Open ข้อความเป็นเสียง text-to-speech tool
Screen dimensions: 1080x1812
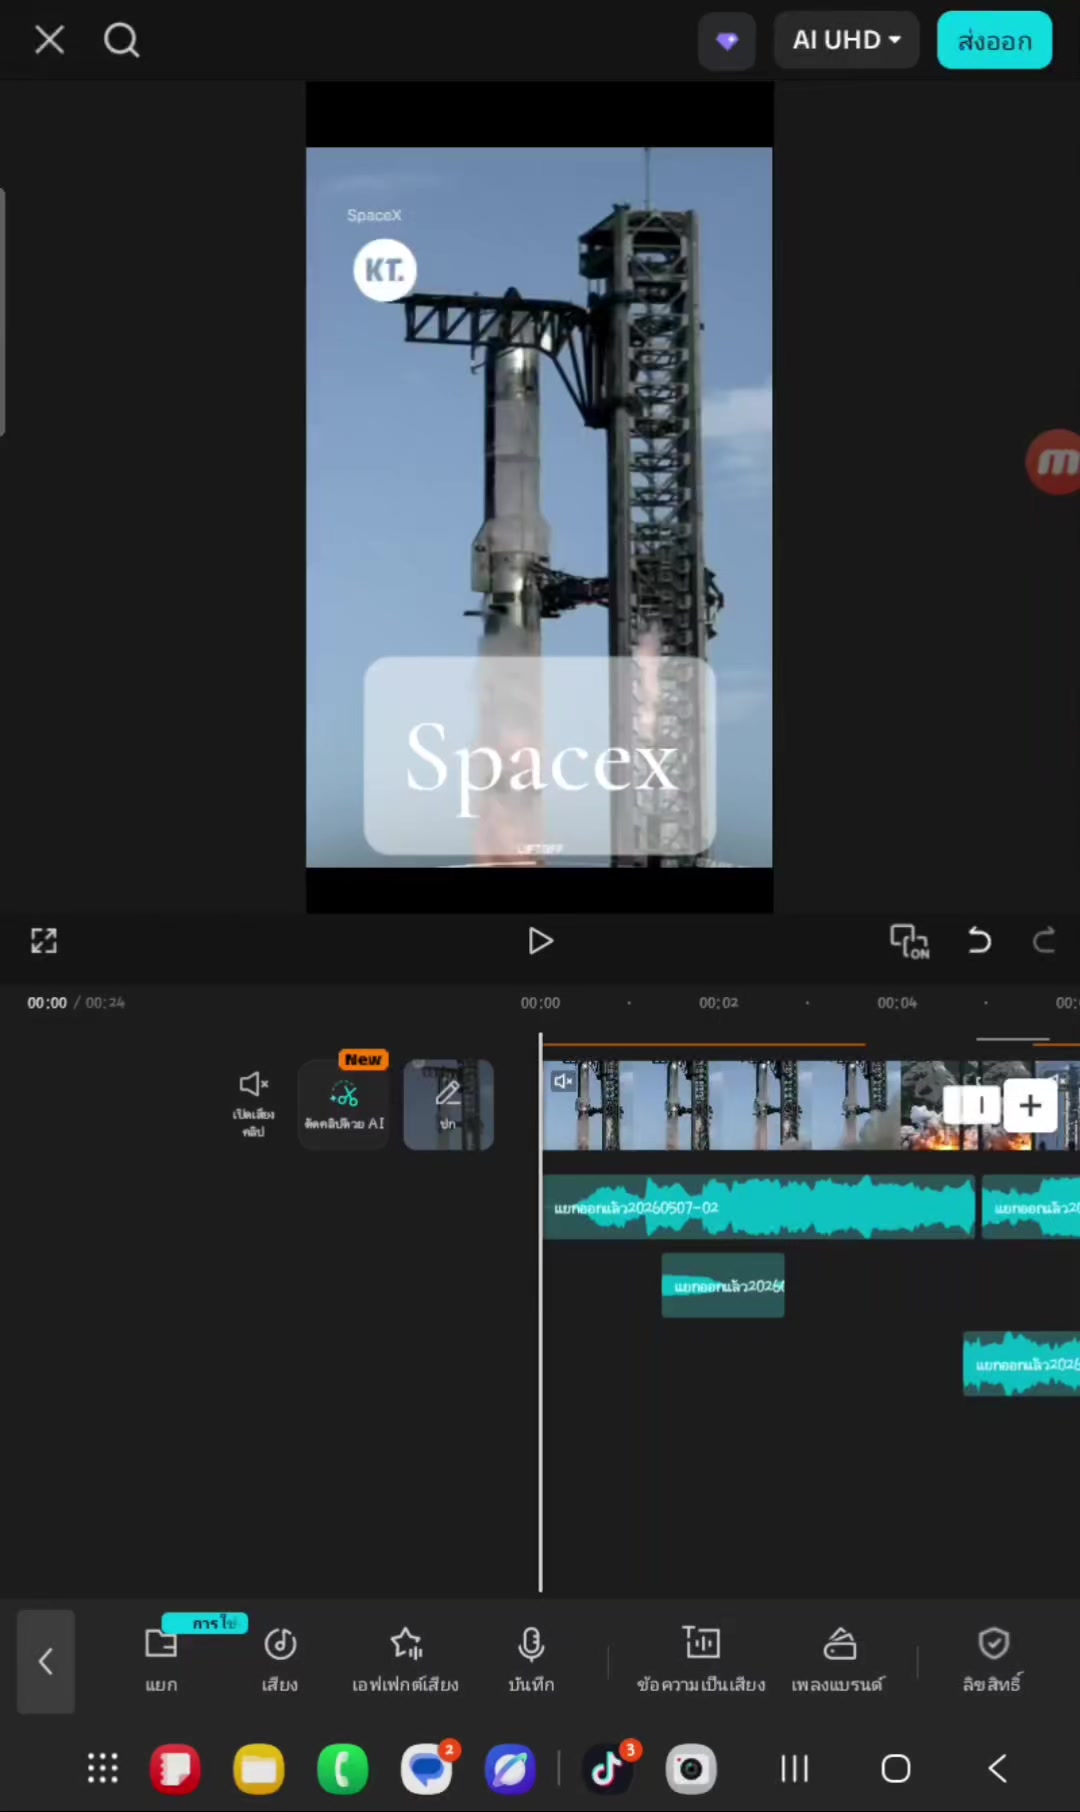[701, 1661]
